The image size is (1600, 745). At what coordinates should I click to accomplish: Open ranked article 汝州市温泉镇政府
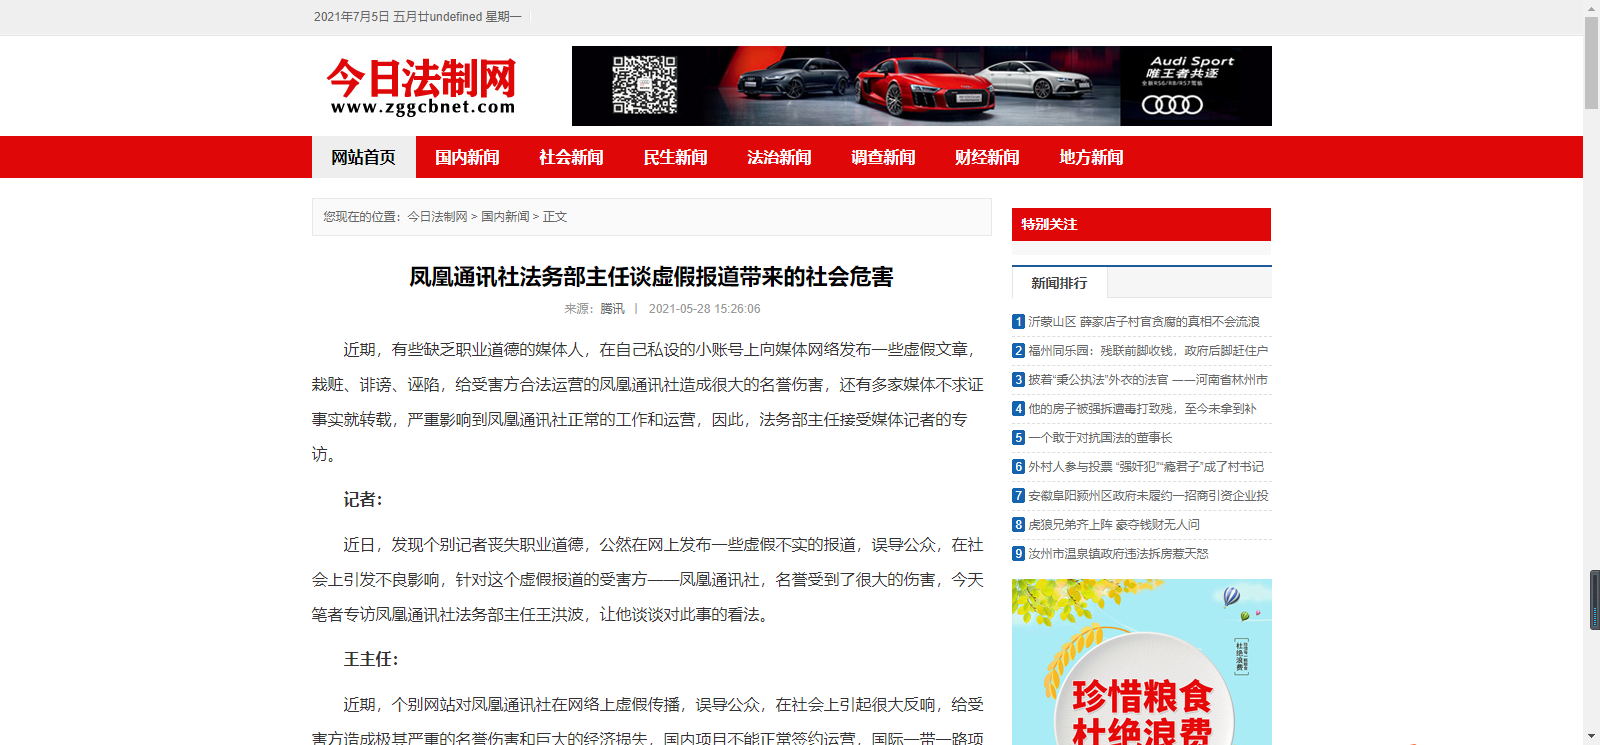click(1118, 553)
